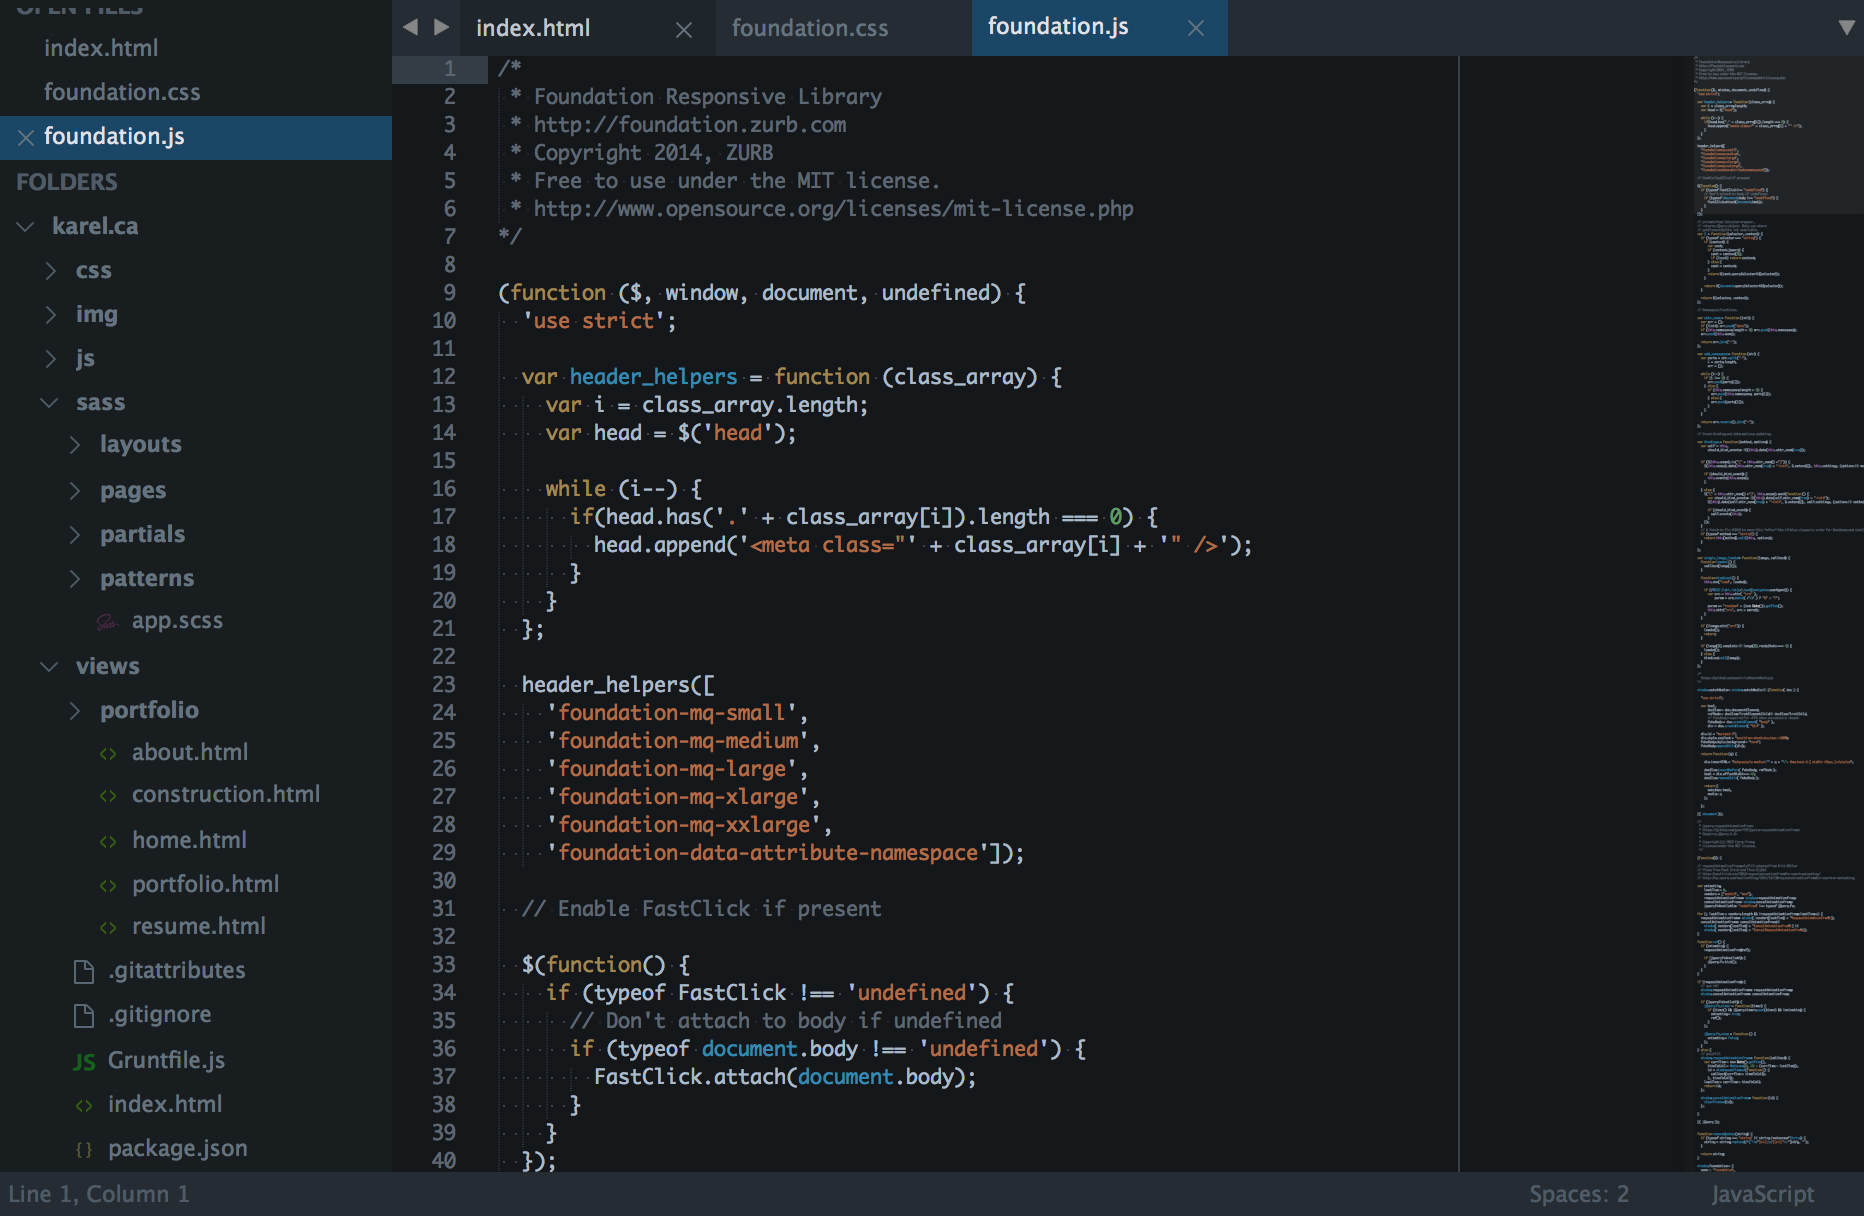The width and height of the screenshot is (1864, 1216).
Task: Open index.html in open files list
Action: tap(101, 48)
